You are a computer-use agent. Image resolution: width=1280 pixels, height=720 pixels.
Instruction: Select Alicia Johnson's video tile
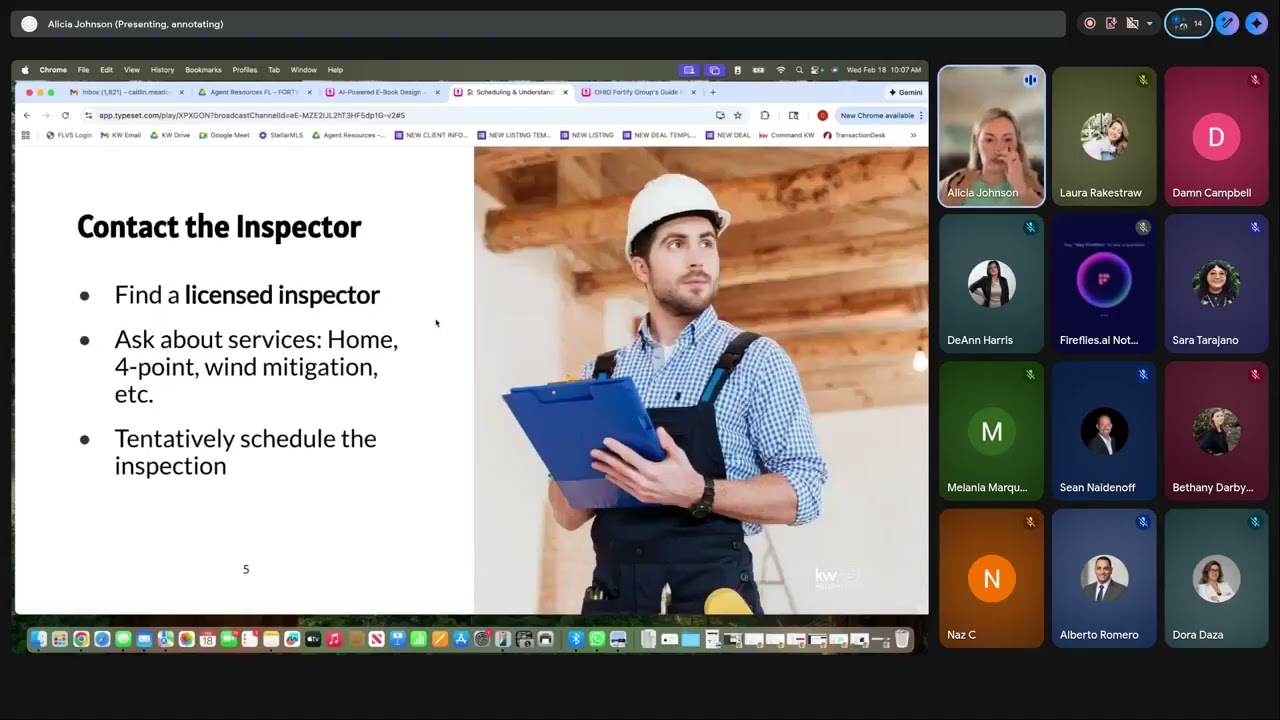991,136
